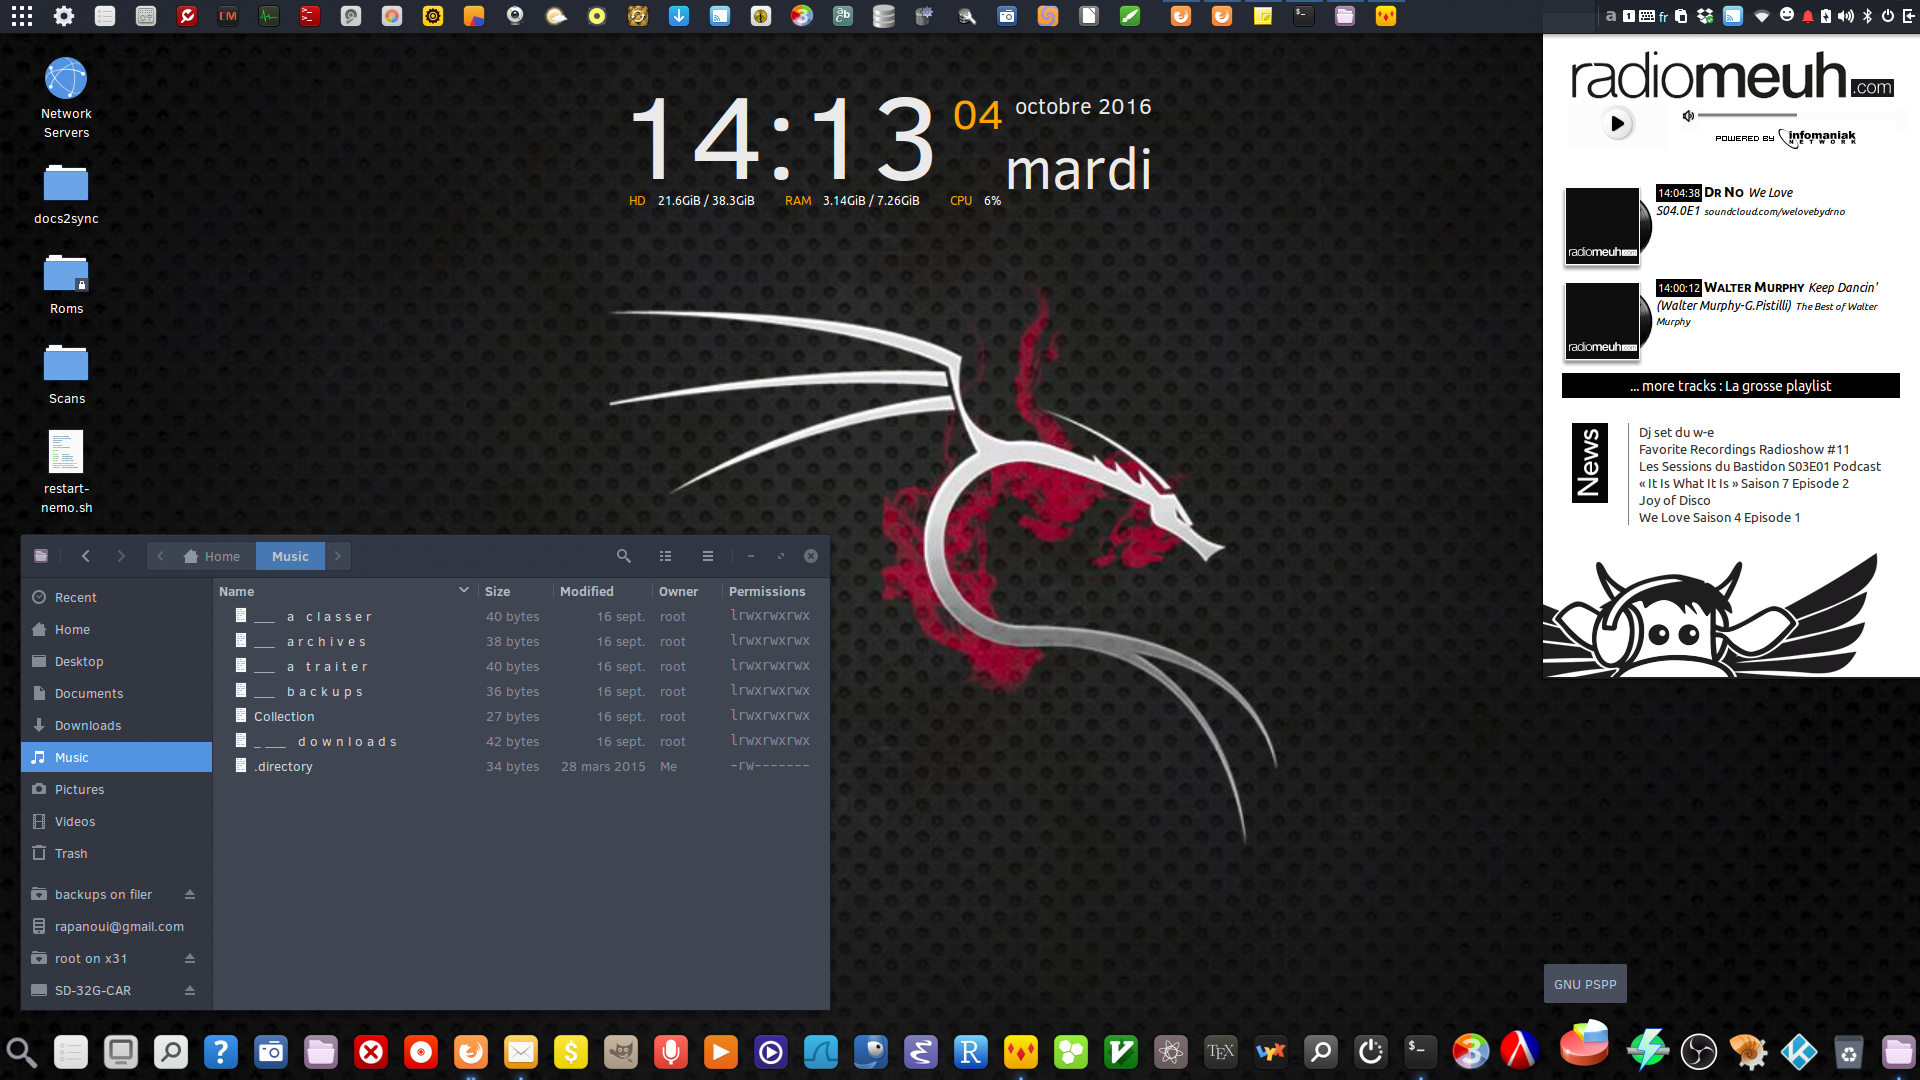Screen dimensions: 1920x1080
Task: Click the 'fr' keyboard layout indicator
Action: click(x=1664, y=16)
